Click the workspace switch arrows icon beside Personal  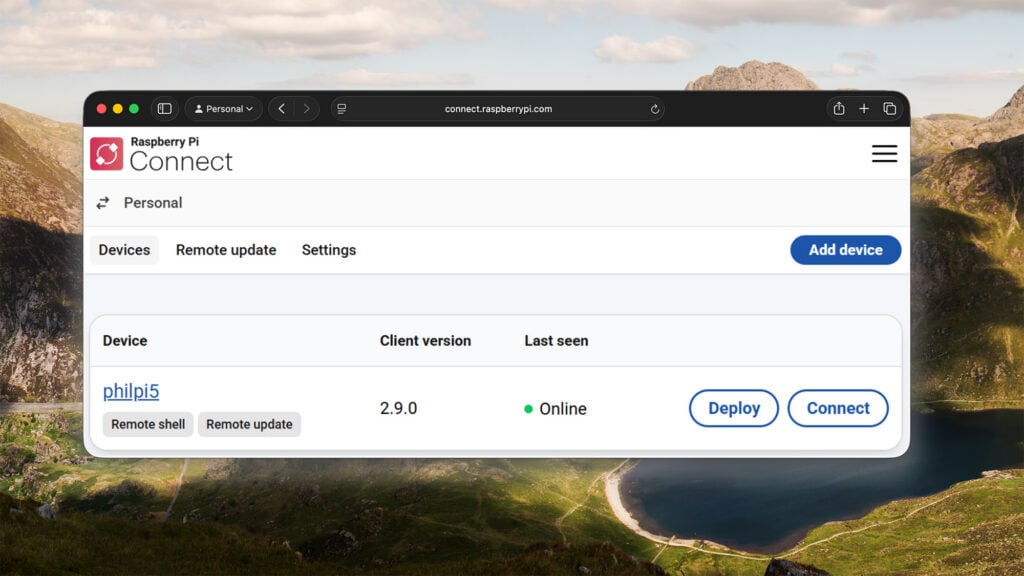[x=103, y=202]
